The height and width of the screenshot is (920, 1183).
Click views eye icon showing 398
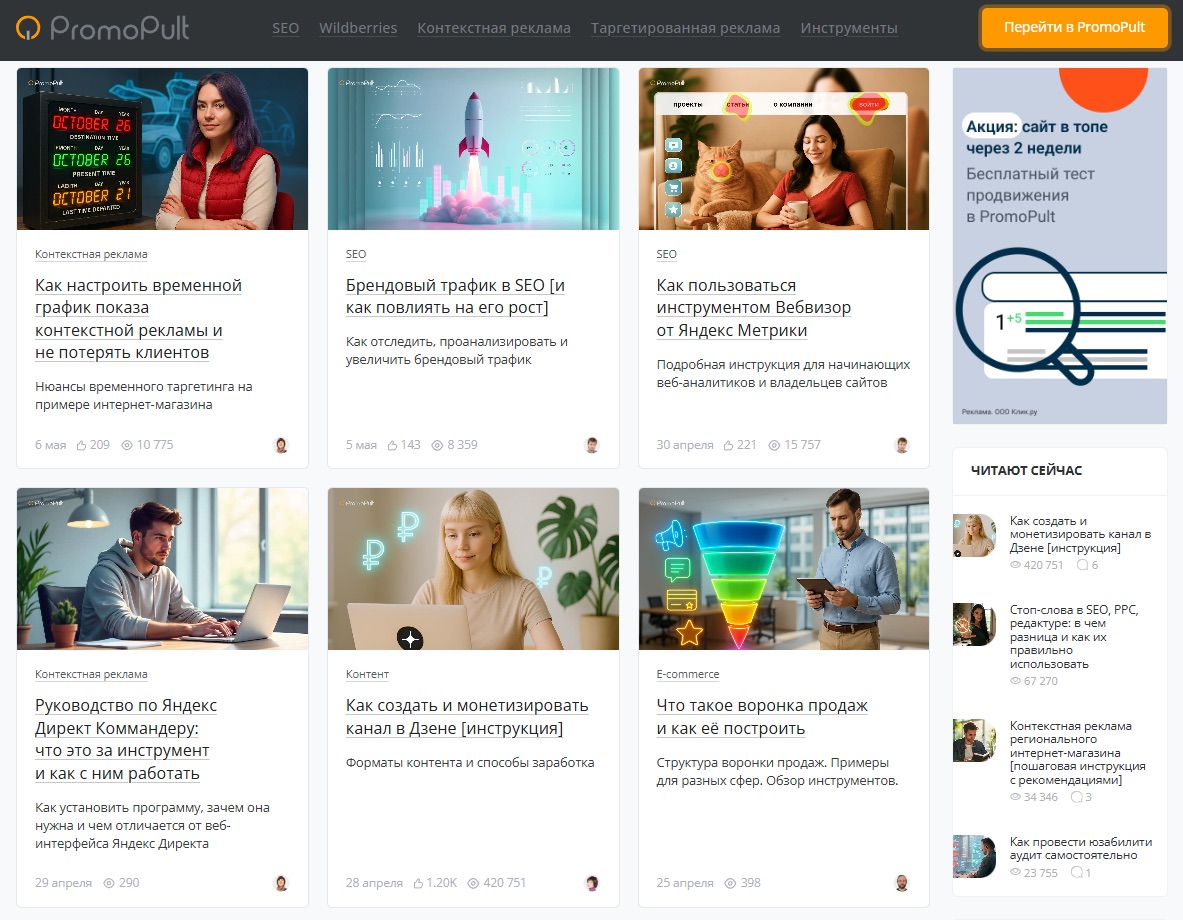pyautogui.click(x=730, y=883)
